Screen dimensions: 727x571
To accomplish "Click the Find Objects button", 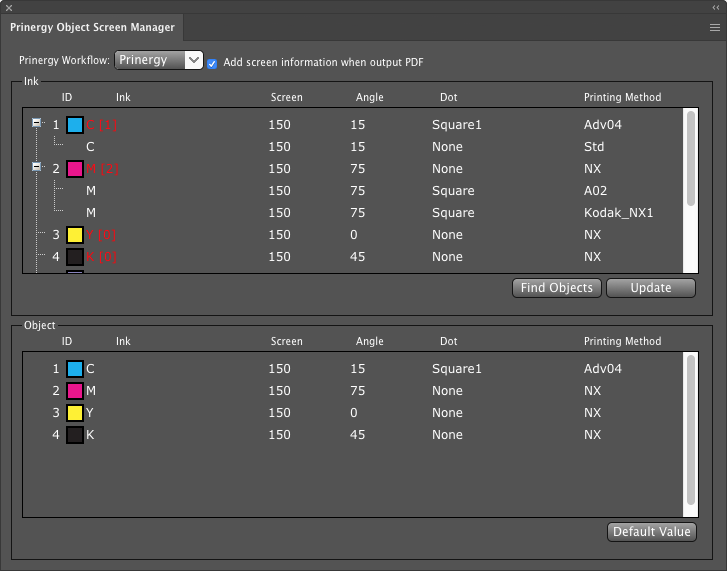I will [x=557, y=288].
